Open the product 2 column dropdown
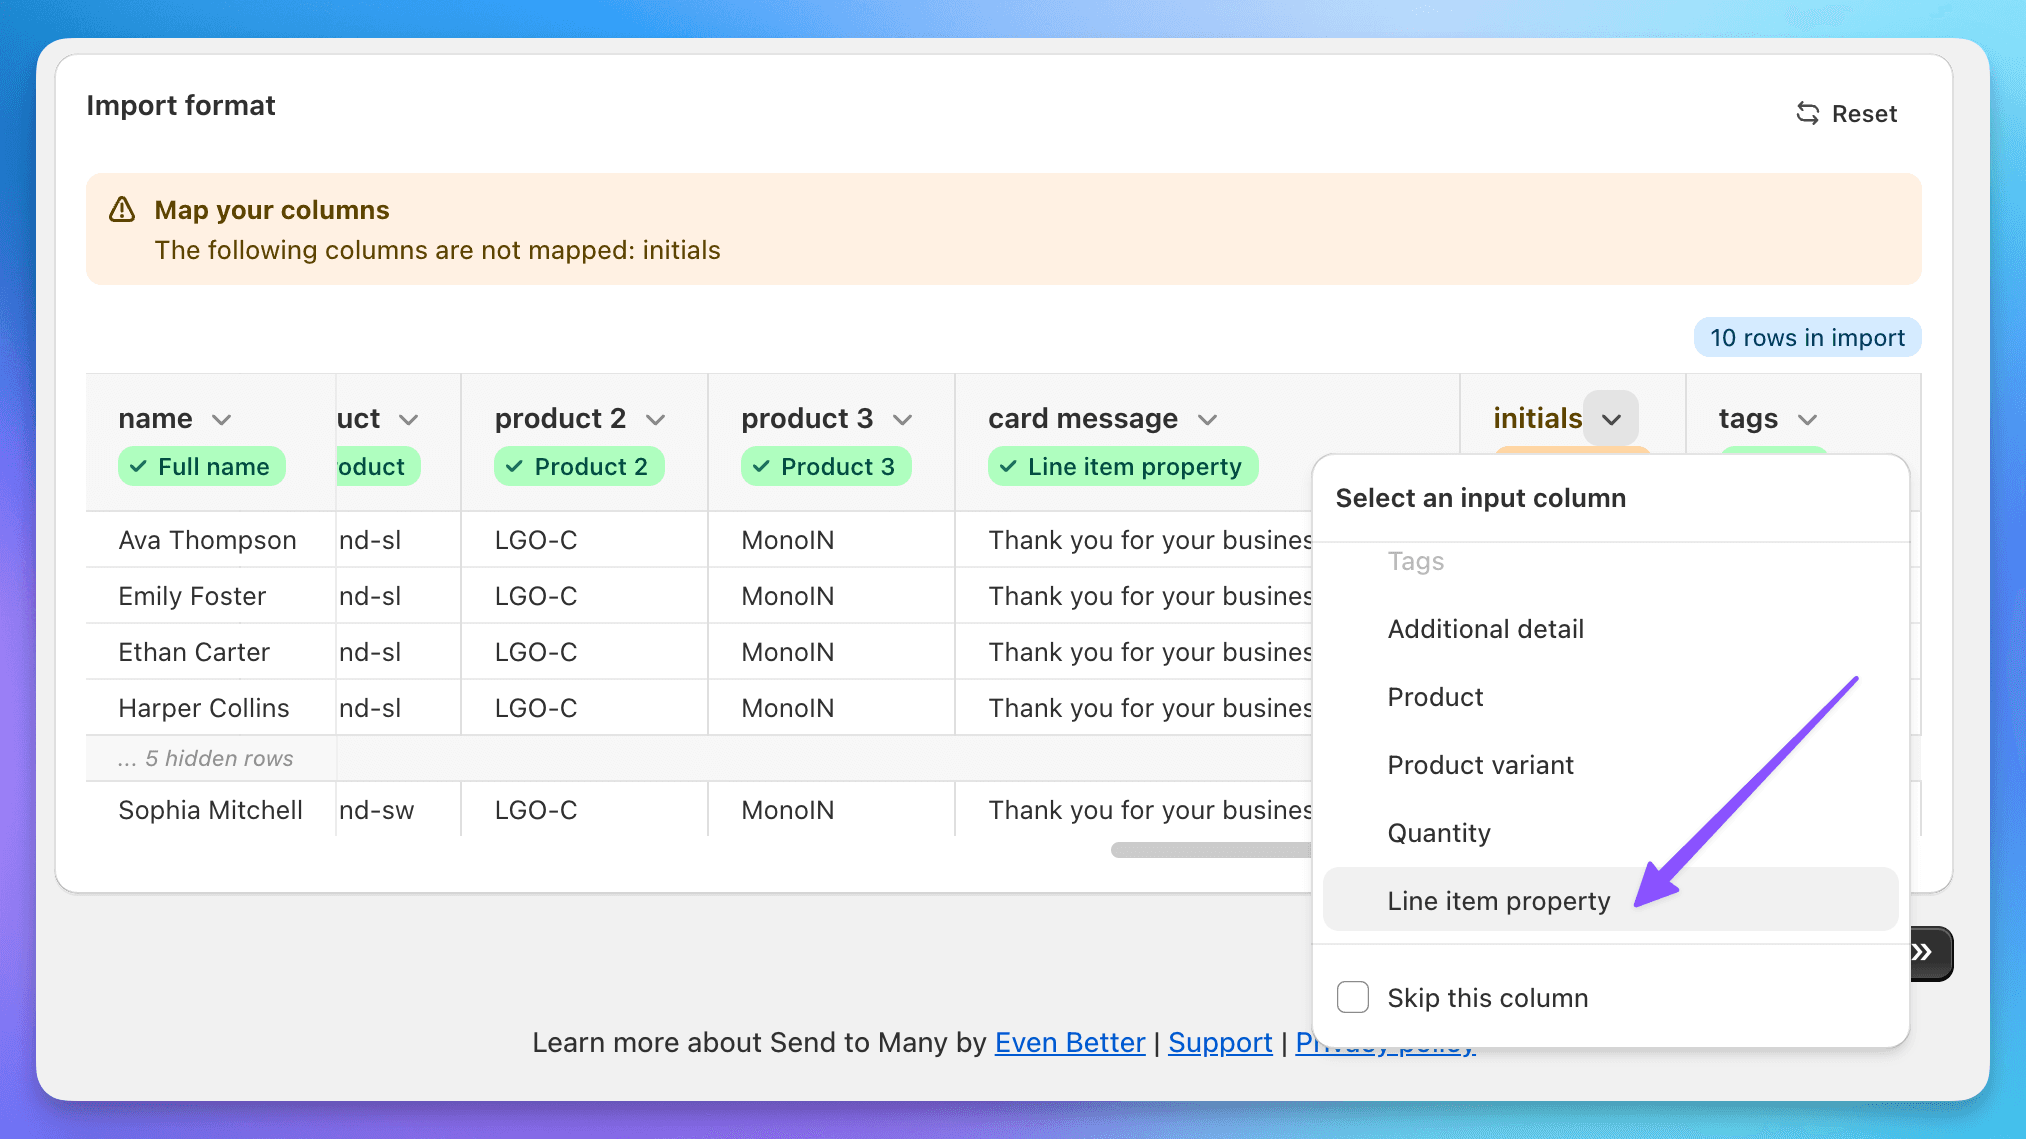The width and height of the screenshot is (2026, 1139). pos(656,419)
